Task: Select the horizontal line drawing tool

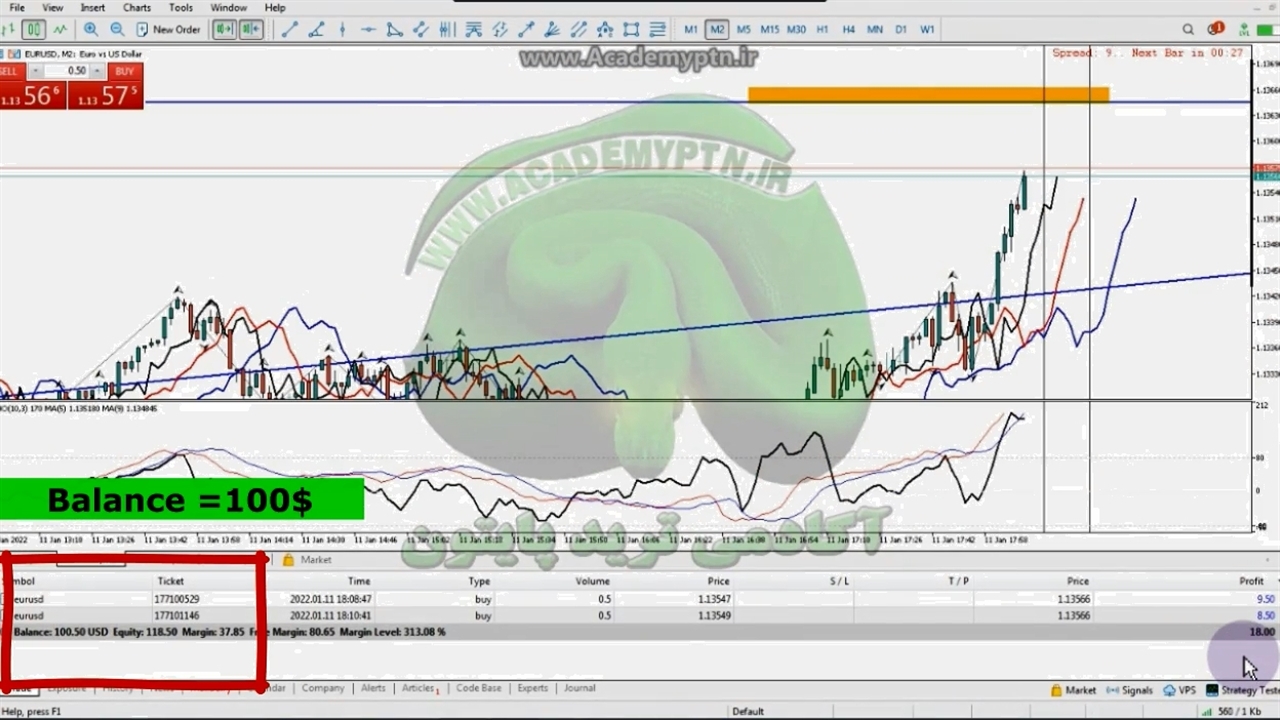Action: tap(368, 30)
